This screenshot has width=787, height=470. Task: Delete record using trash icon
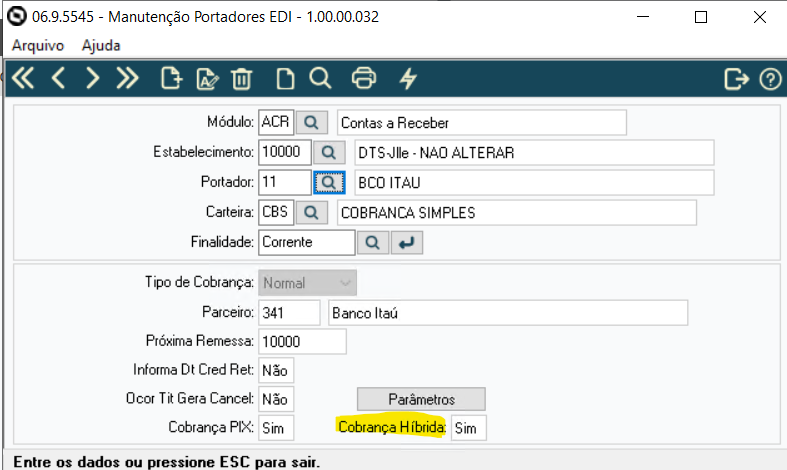point(241,79)
